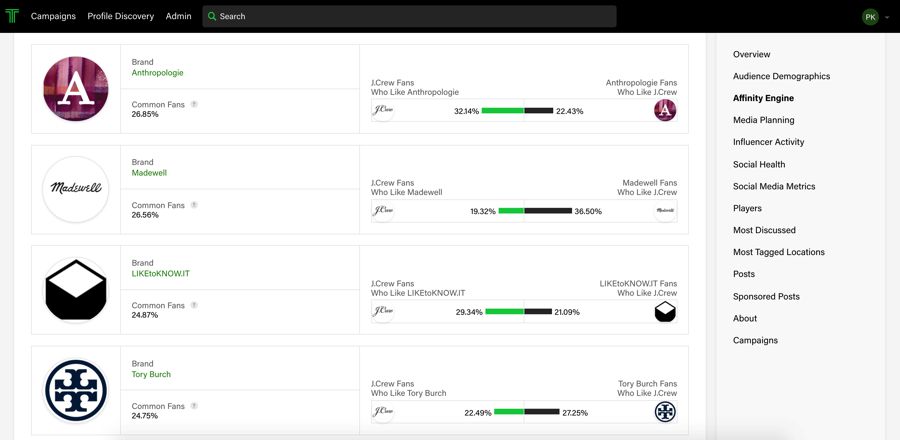The height and width of the screenshot is (440, 900).
Task: Click the Tory Burch brand logo
Action: (x=76, y=391)
